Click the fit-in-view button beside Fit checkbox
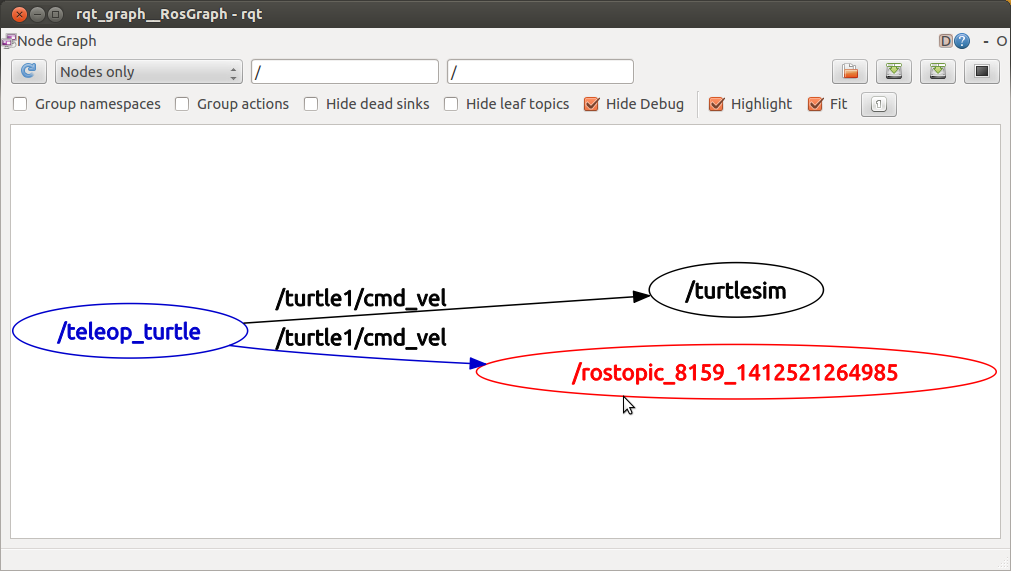Screen dimensions: 1011x571 point(878,104)
